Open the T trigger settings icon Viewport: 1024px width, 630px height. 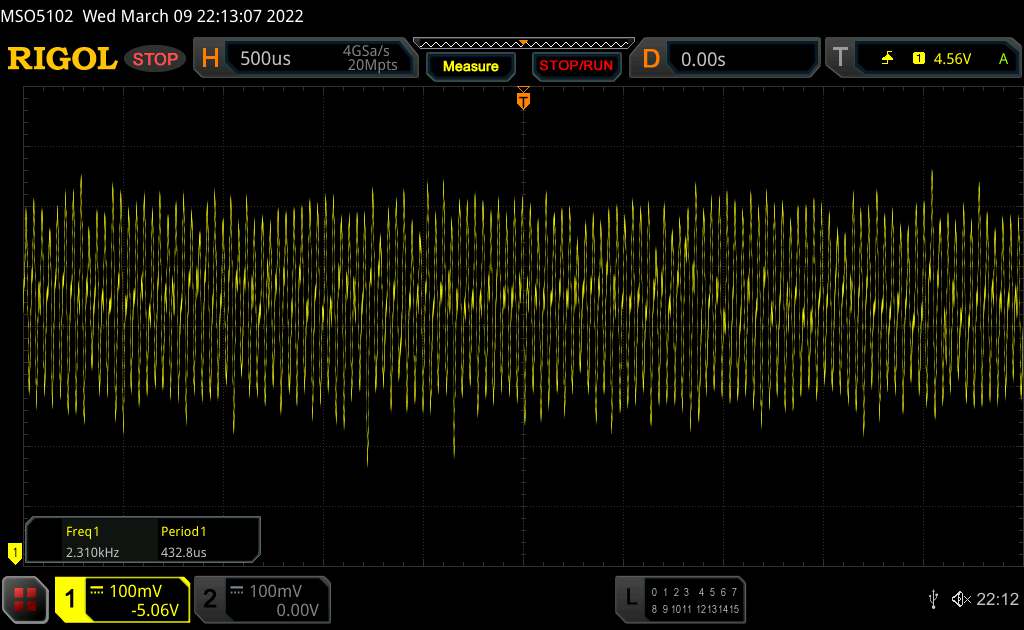click(x=839, y=59)
